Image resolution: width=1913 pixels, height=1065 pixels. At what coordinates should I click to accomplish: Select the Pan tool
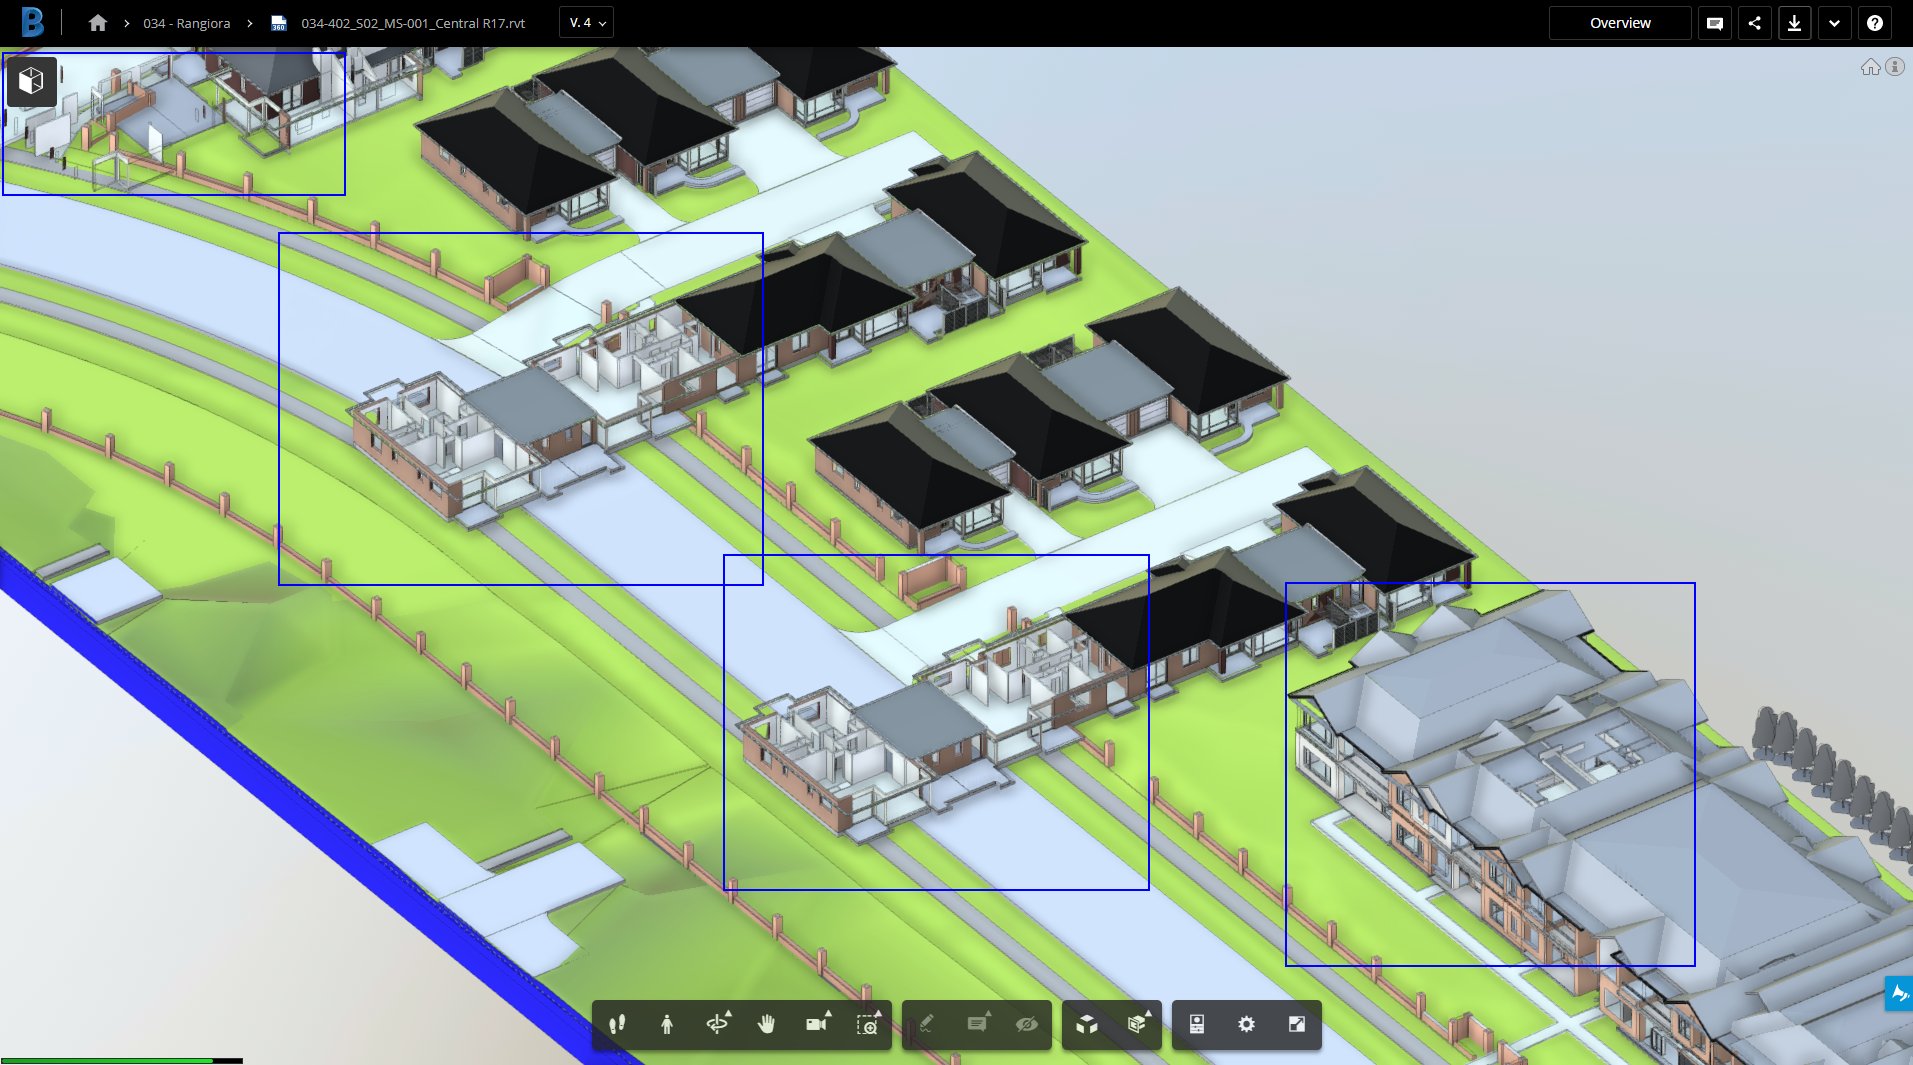(x=767, y=1025)
